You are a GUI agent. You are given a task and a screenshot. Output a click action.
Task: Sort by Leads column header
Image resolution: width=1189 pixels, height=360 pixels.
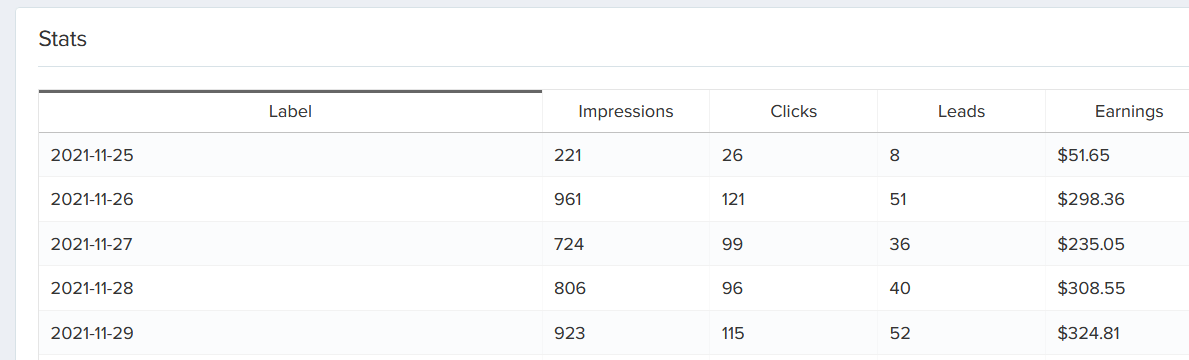tap(961, 111)
